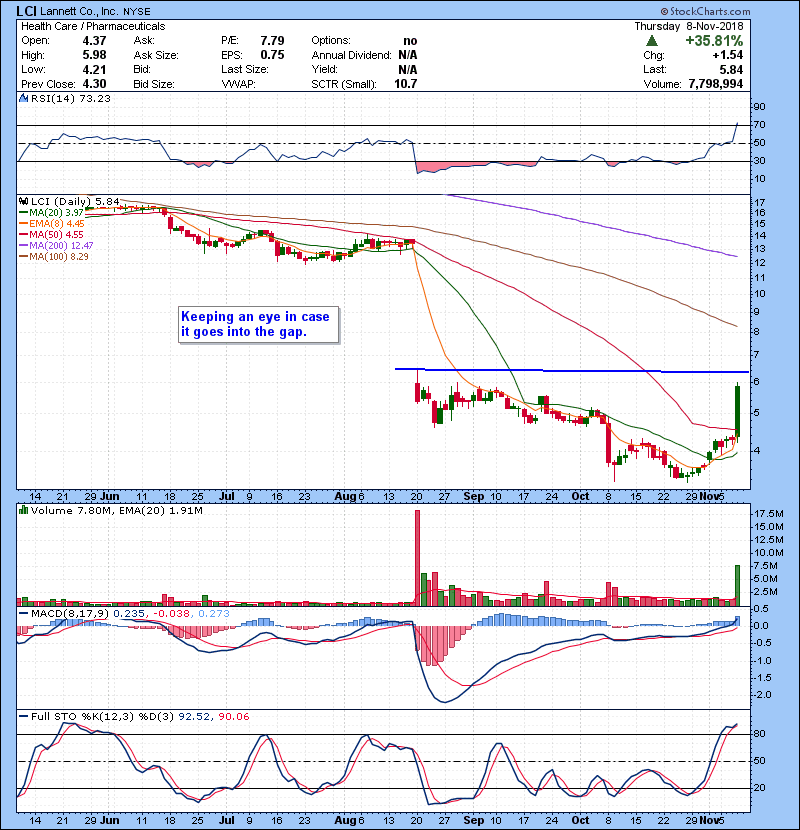The height and width of the screenshot is (830, 800).
Task: Click the EMA(8) 4.45 legend entry
Action: (52, 223)
